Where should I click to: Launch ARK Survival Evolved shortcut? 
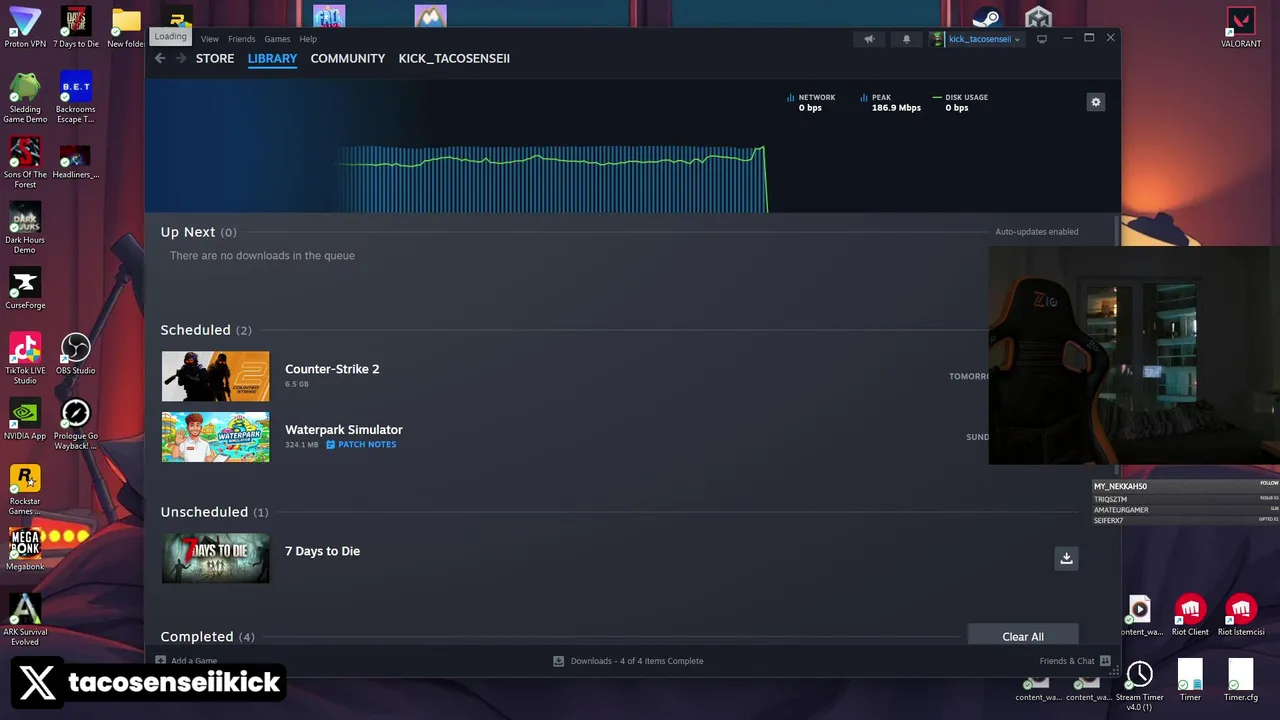coord(25,619)
